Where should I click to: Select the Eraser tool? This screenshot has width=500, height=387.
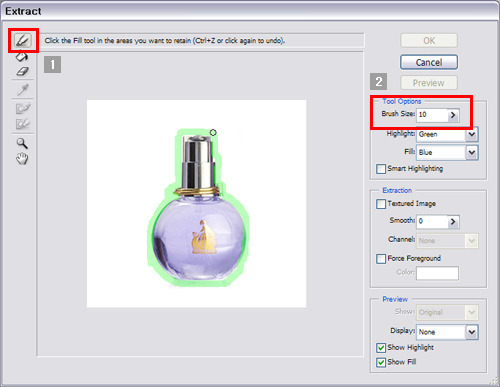tap(22, 71)
